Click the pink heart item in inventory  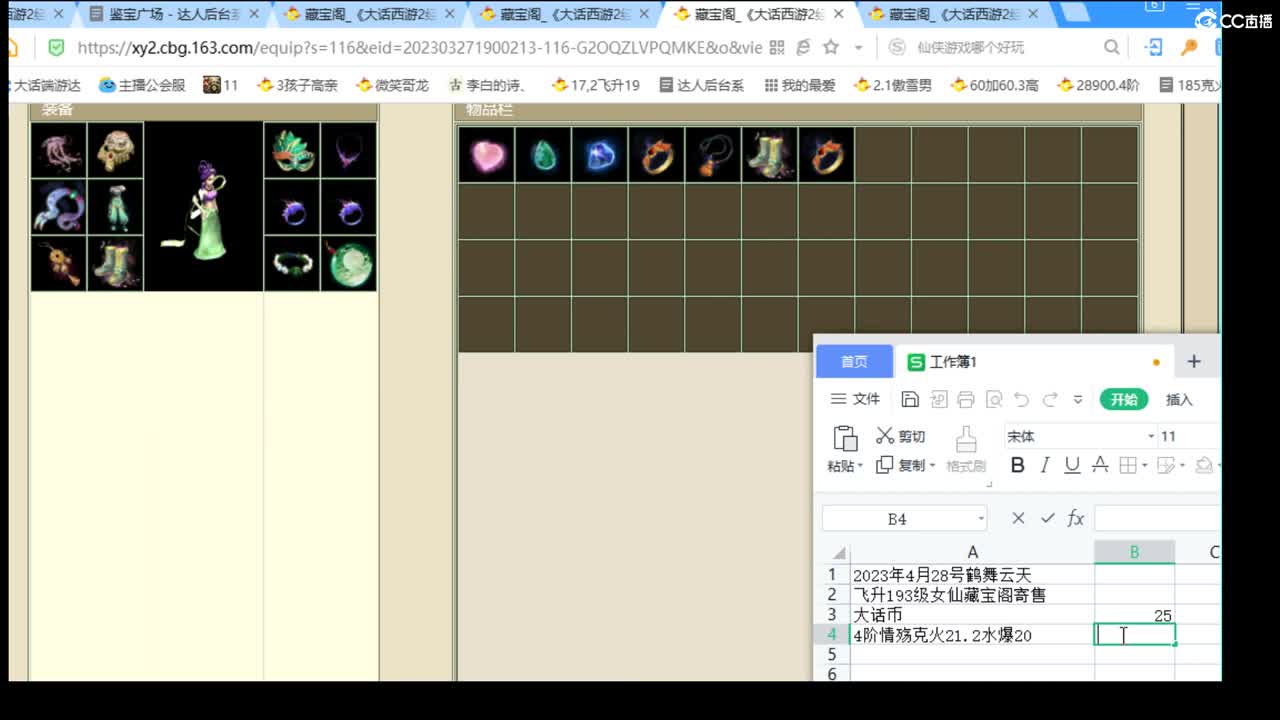pyautogui.click(x=487, y=154)
